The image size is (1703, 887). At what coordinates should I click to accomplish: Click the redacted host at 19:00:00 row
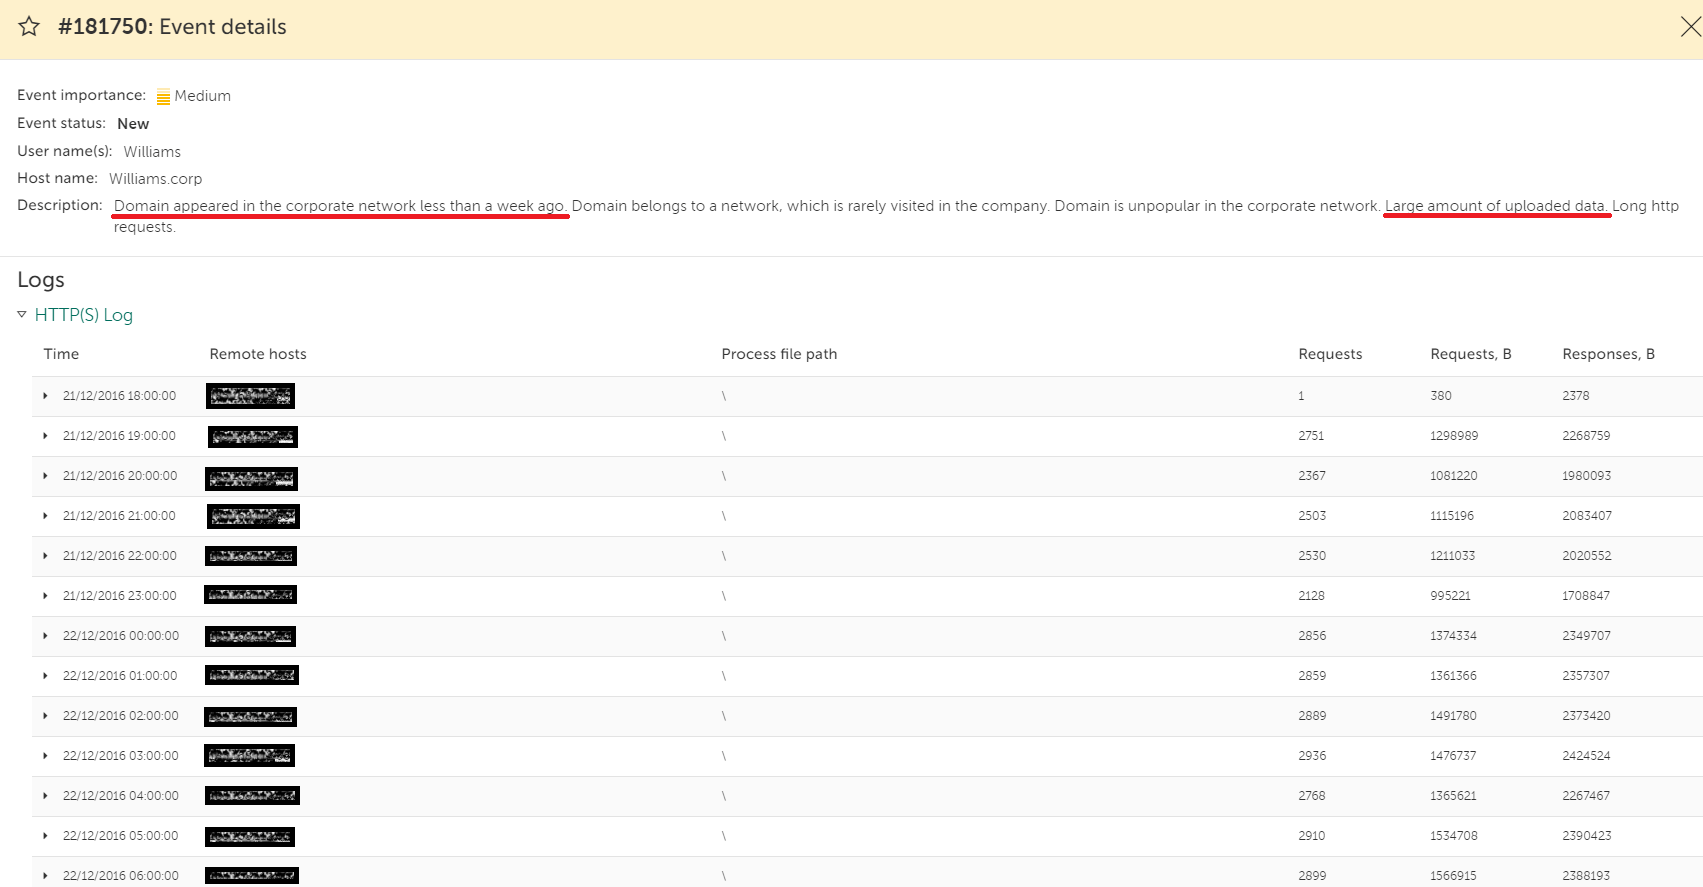click(253, 436)
